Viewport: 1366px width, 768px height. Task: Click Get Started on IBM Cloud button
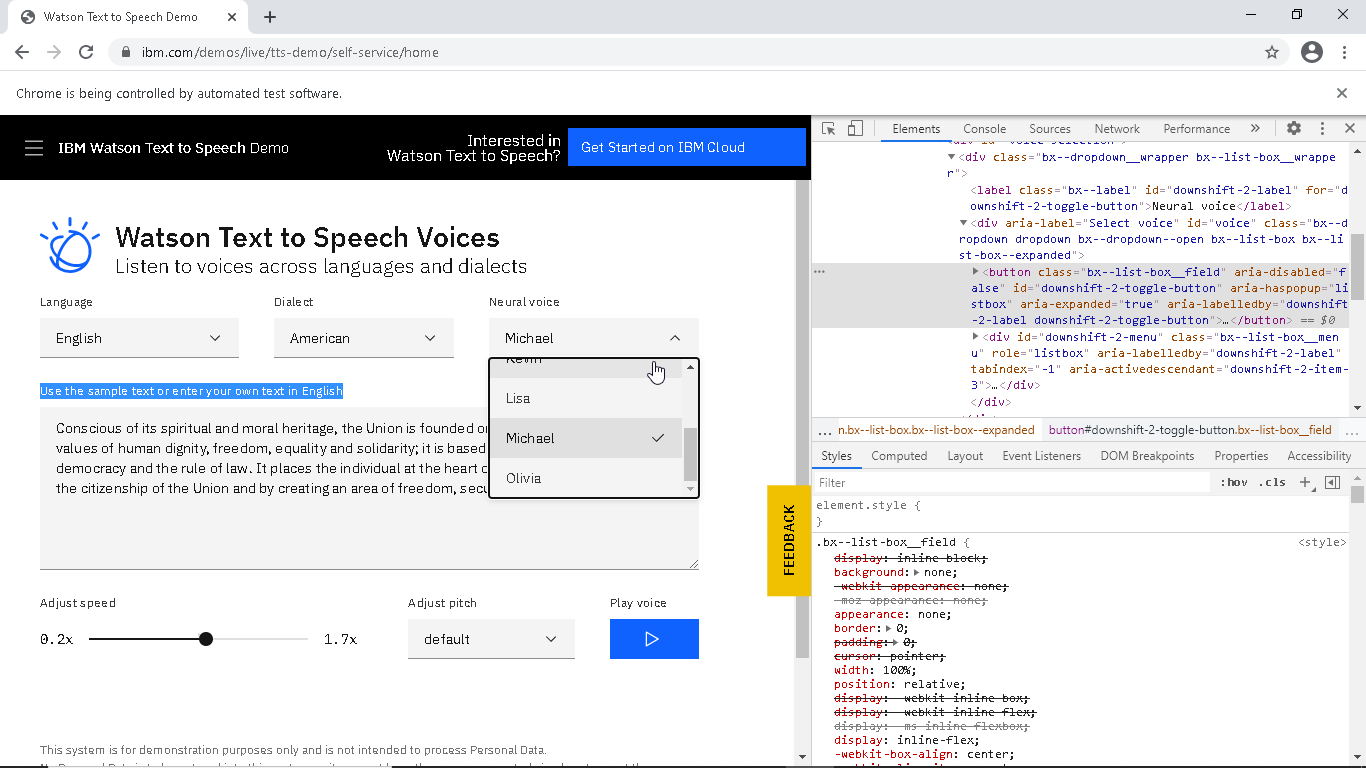(687, 147)
